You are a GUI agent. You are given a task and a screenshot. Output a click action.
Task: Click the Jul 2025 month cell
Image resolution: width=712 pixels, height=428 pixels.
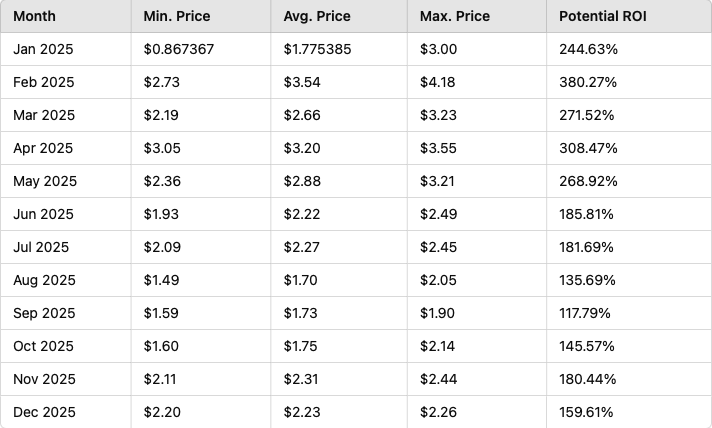(41, 247)
